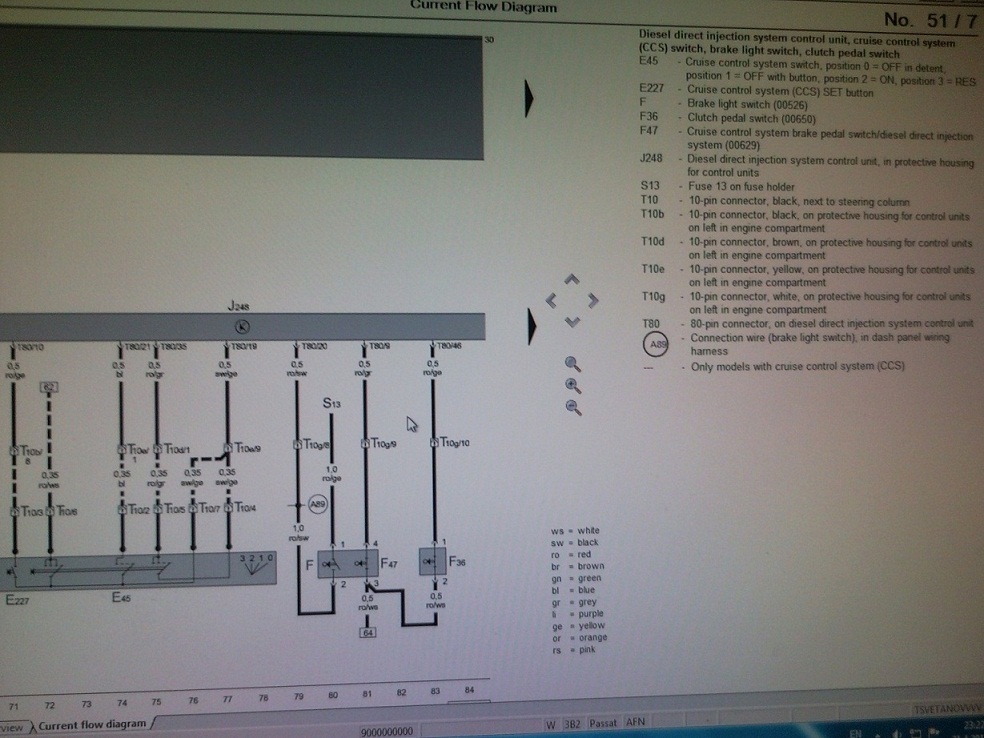Click the plain magnifier reset-zoom icon

tap(572, 364)
